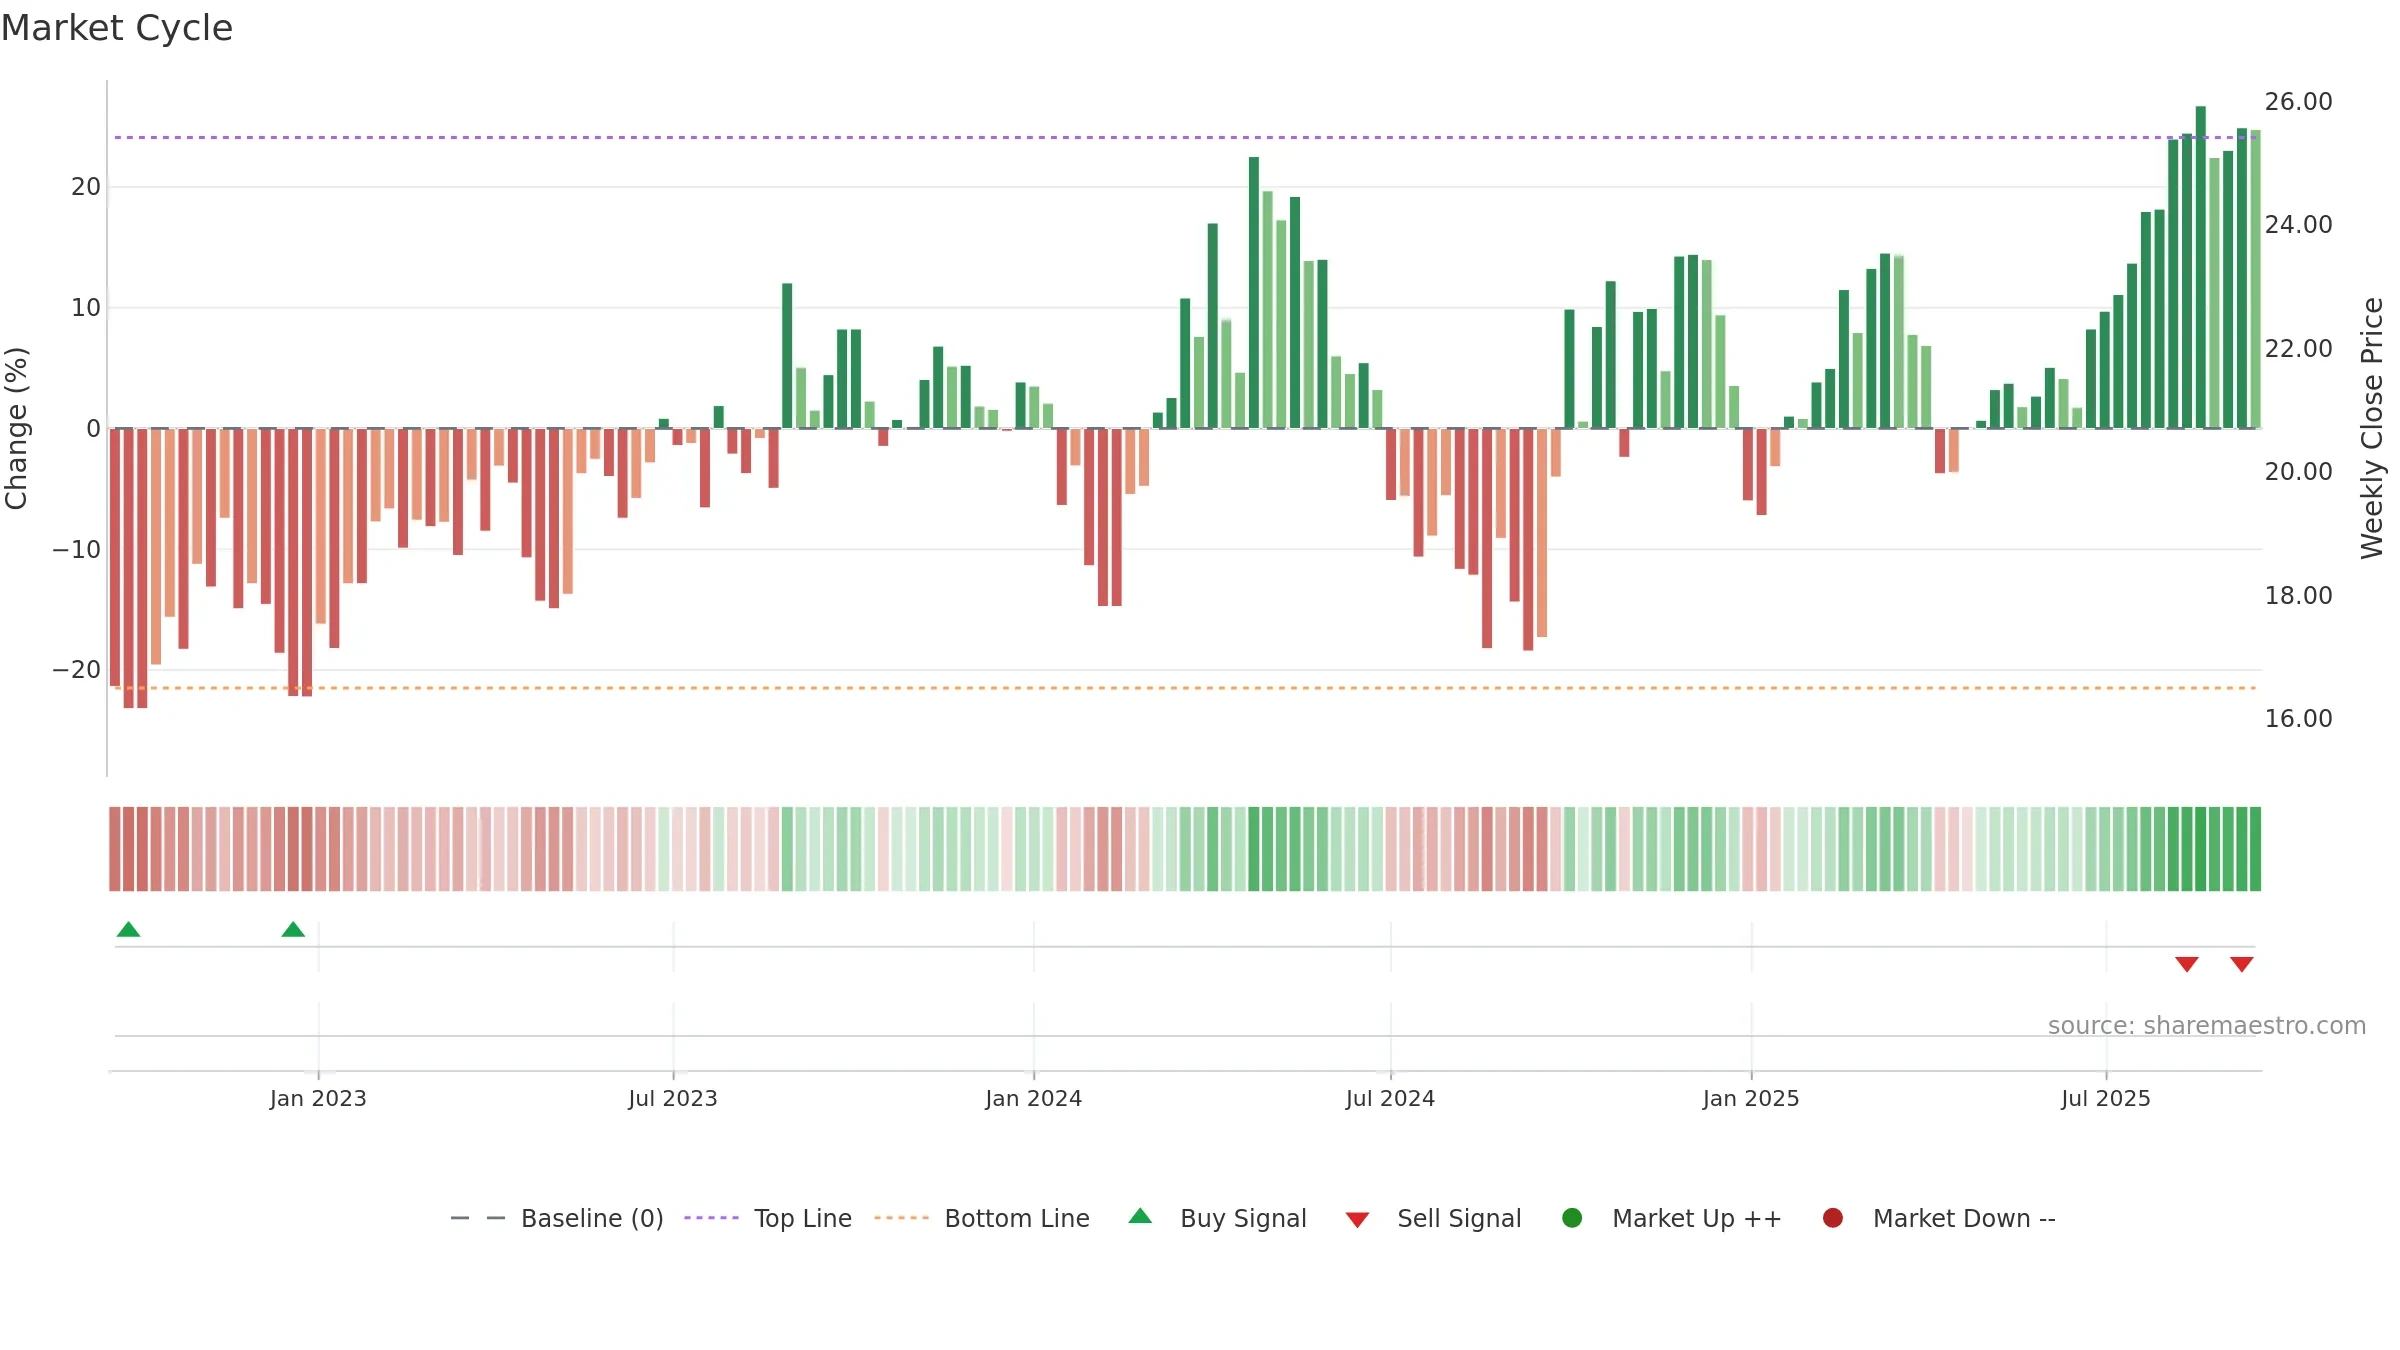Toggle the Sell Signal legend label

click(1459, 1218)
